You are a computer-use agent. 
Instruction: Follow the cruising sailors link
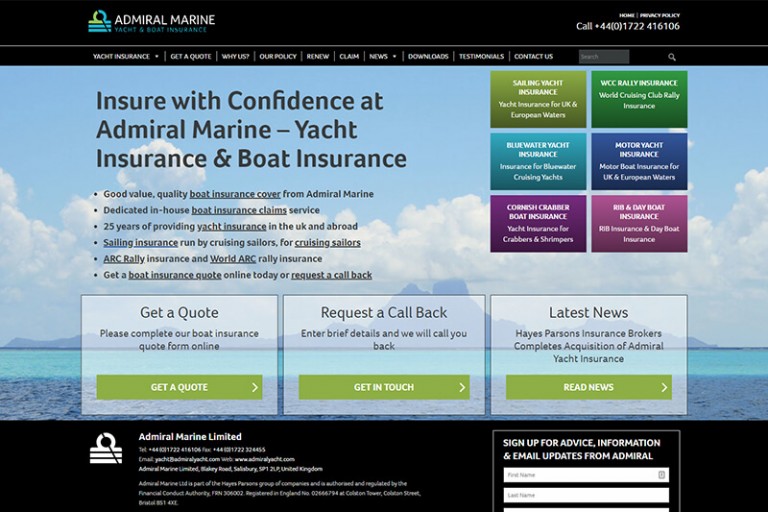328,243
